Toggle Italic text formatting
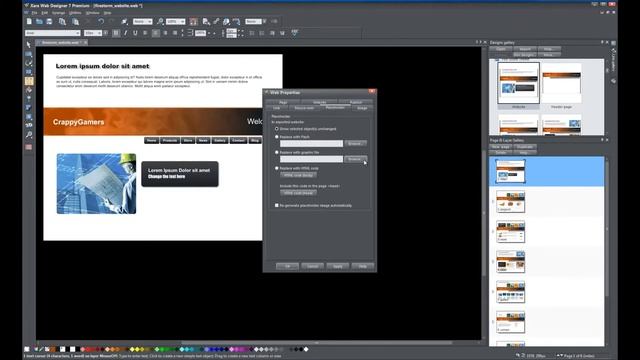This screenshot has width=640, height=360. point(126,33)
